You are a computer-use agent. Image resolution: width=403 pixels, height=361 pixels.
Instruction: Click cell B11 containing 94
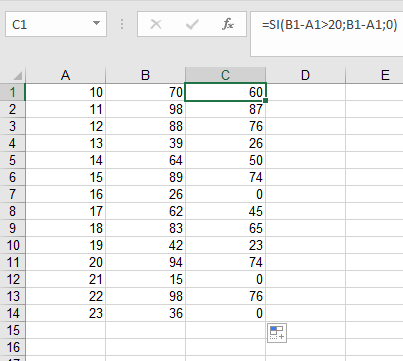(145, 262)
